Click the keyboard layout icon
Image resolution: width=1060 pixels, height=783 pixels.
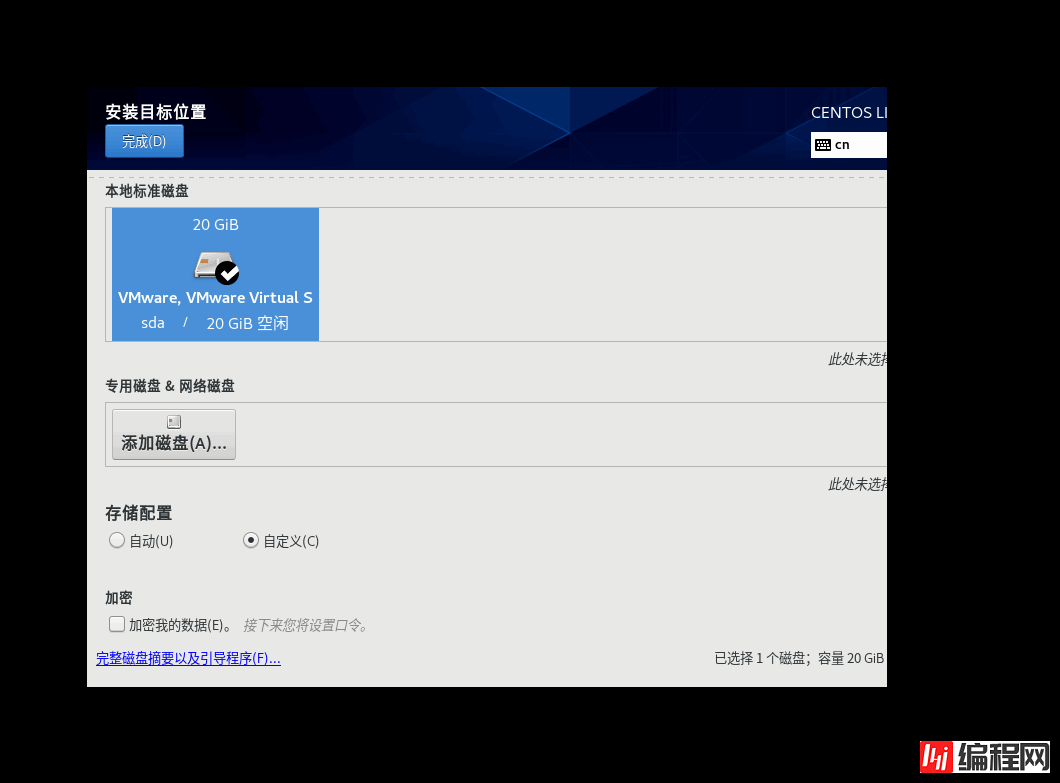tap(823, 145)
